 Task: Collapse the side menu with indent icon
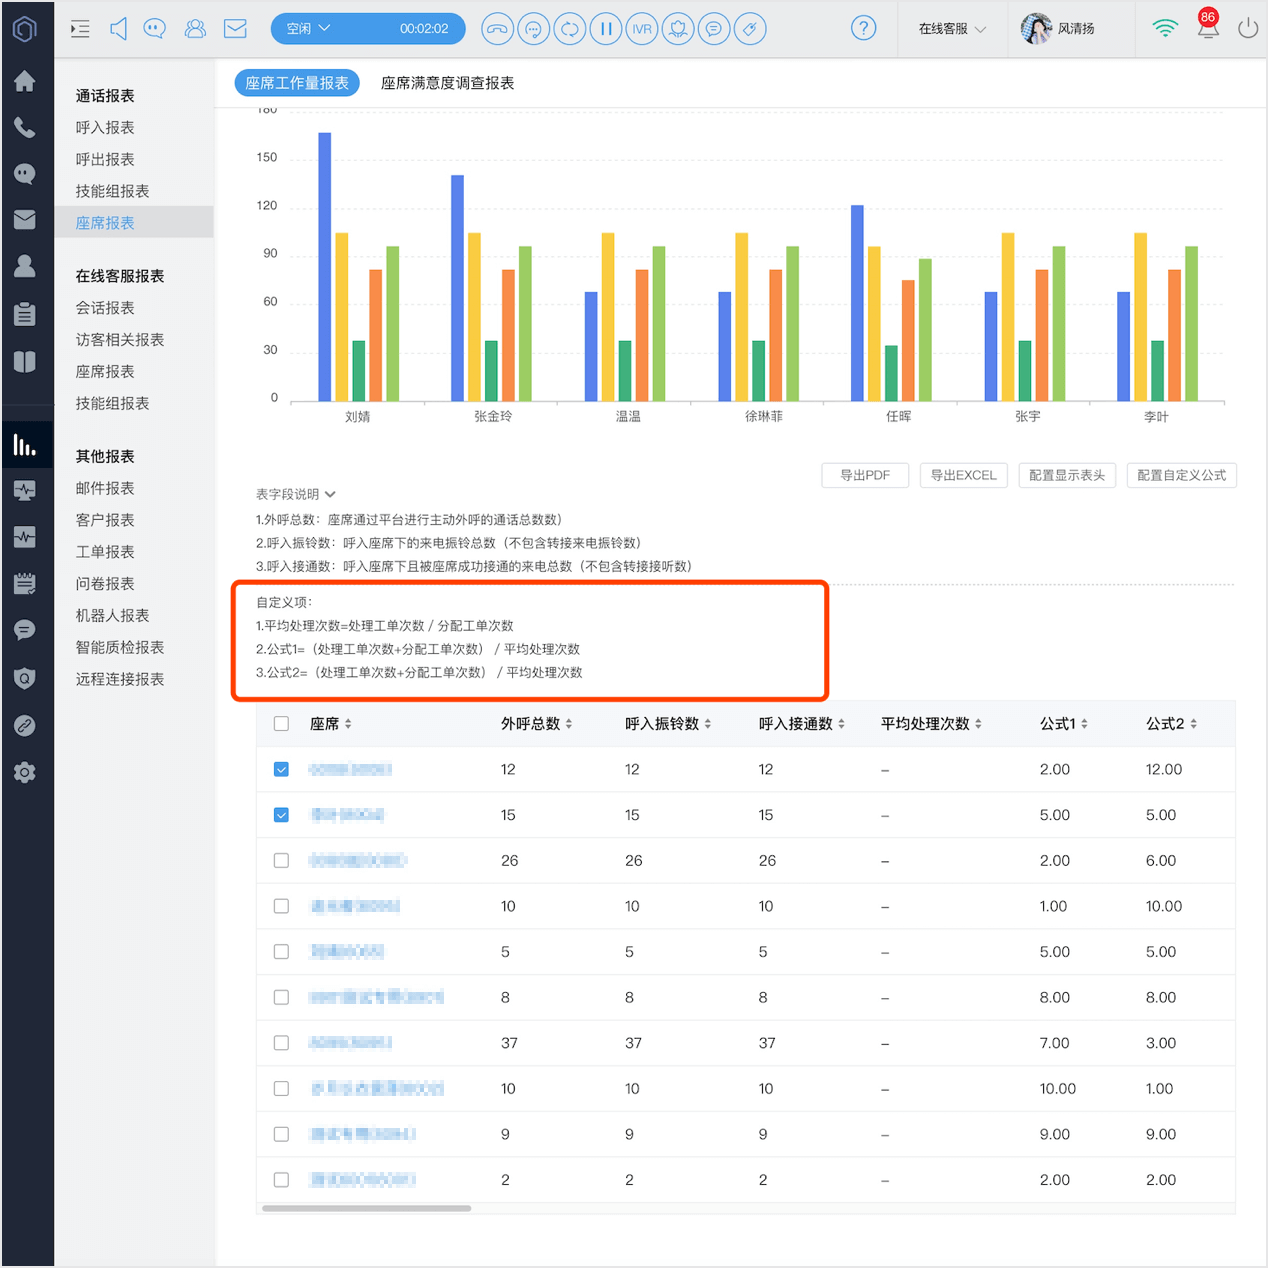point(80,29)
